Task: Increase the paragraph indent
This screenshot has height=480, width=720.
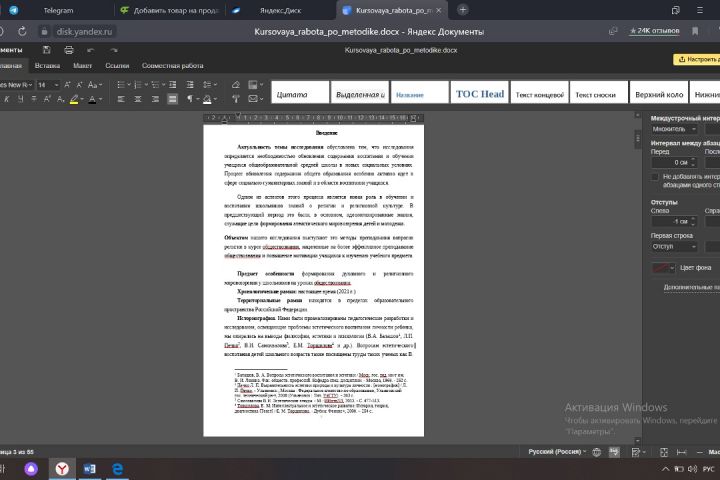Action: (190, 85)
